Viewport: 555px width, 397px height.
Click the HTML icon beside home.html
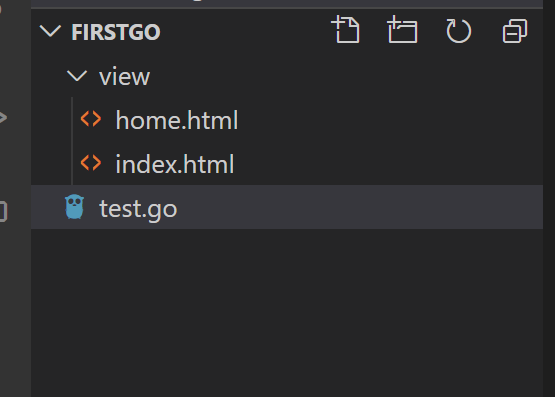click(91, 119)
